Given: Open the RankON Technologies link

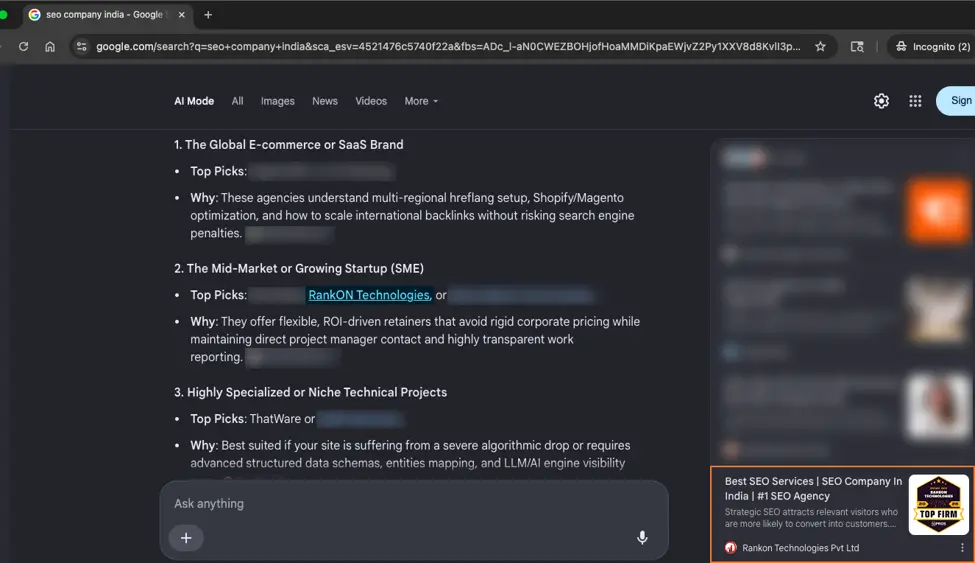Looking at the screenshot, I should click(x=369, y=295).
